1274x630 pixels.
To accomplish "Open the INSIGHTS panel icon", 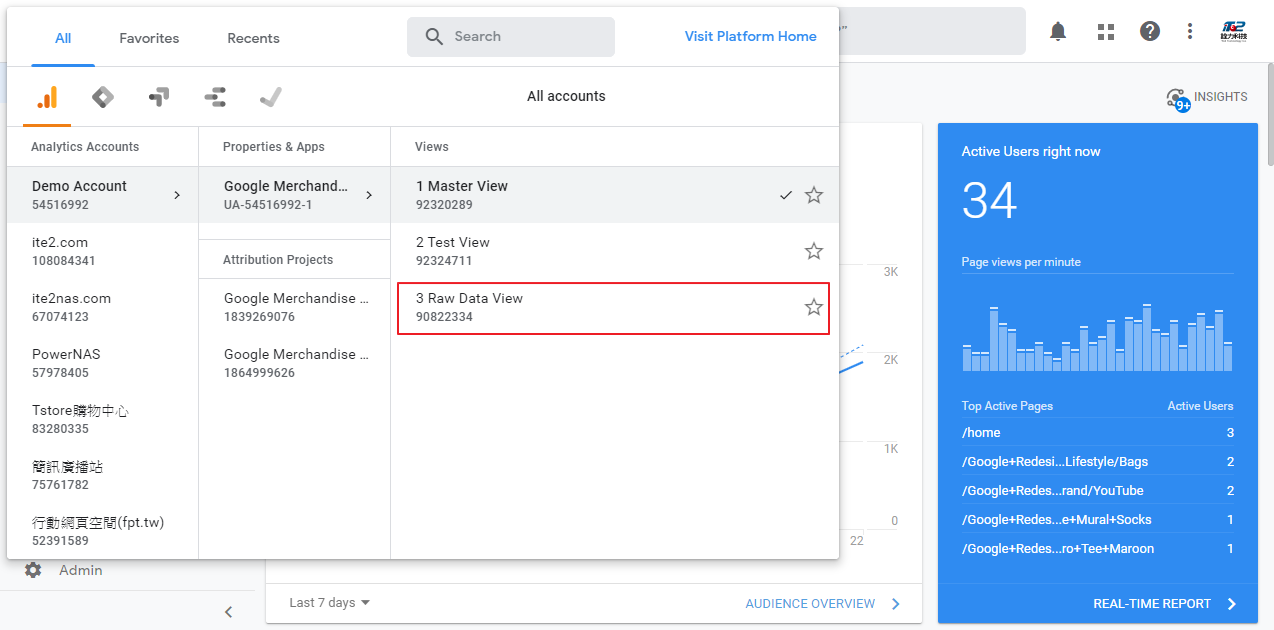I will [x=1178, y=97].
